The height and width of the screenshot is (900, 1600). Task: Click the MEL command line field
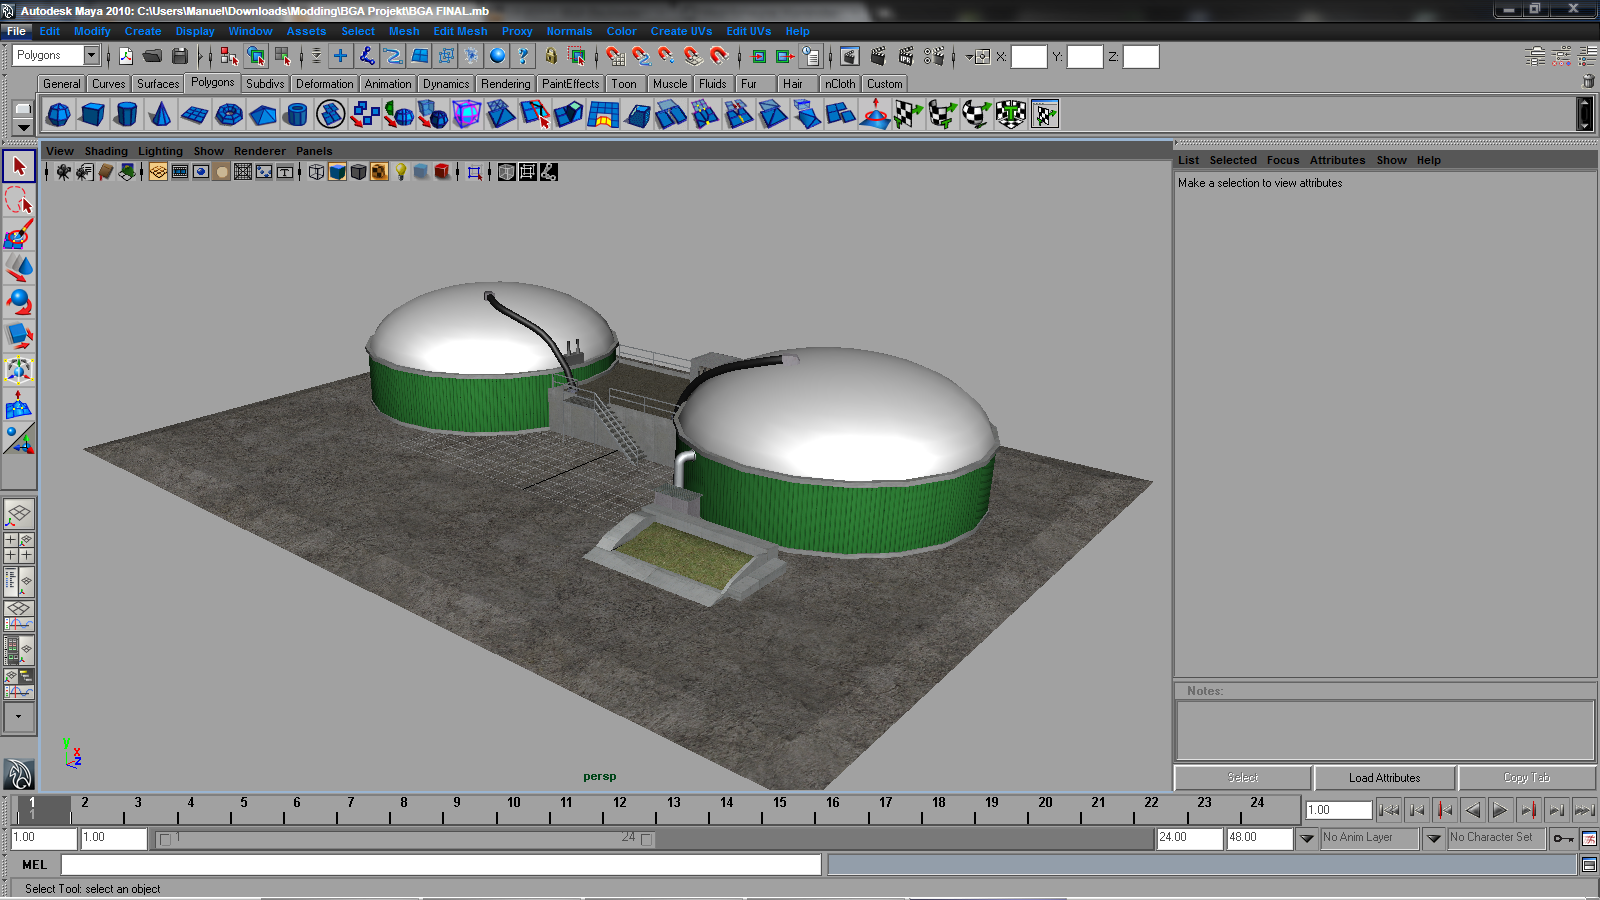(x=441, y=865)
